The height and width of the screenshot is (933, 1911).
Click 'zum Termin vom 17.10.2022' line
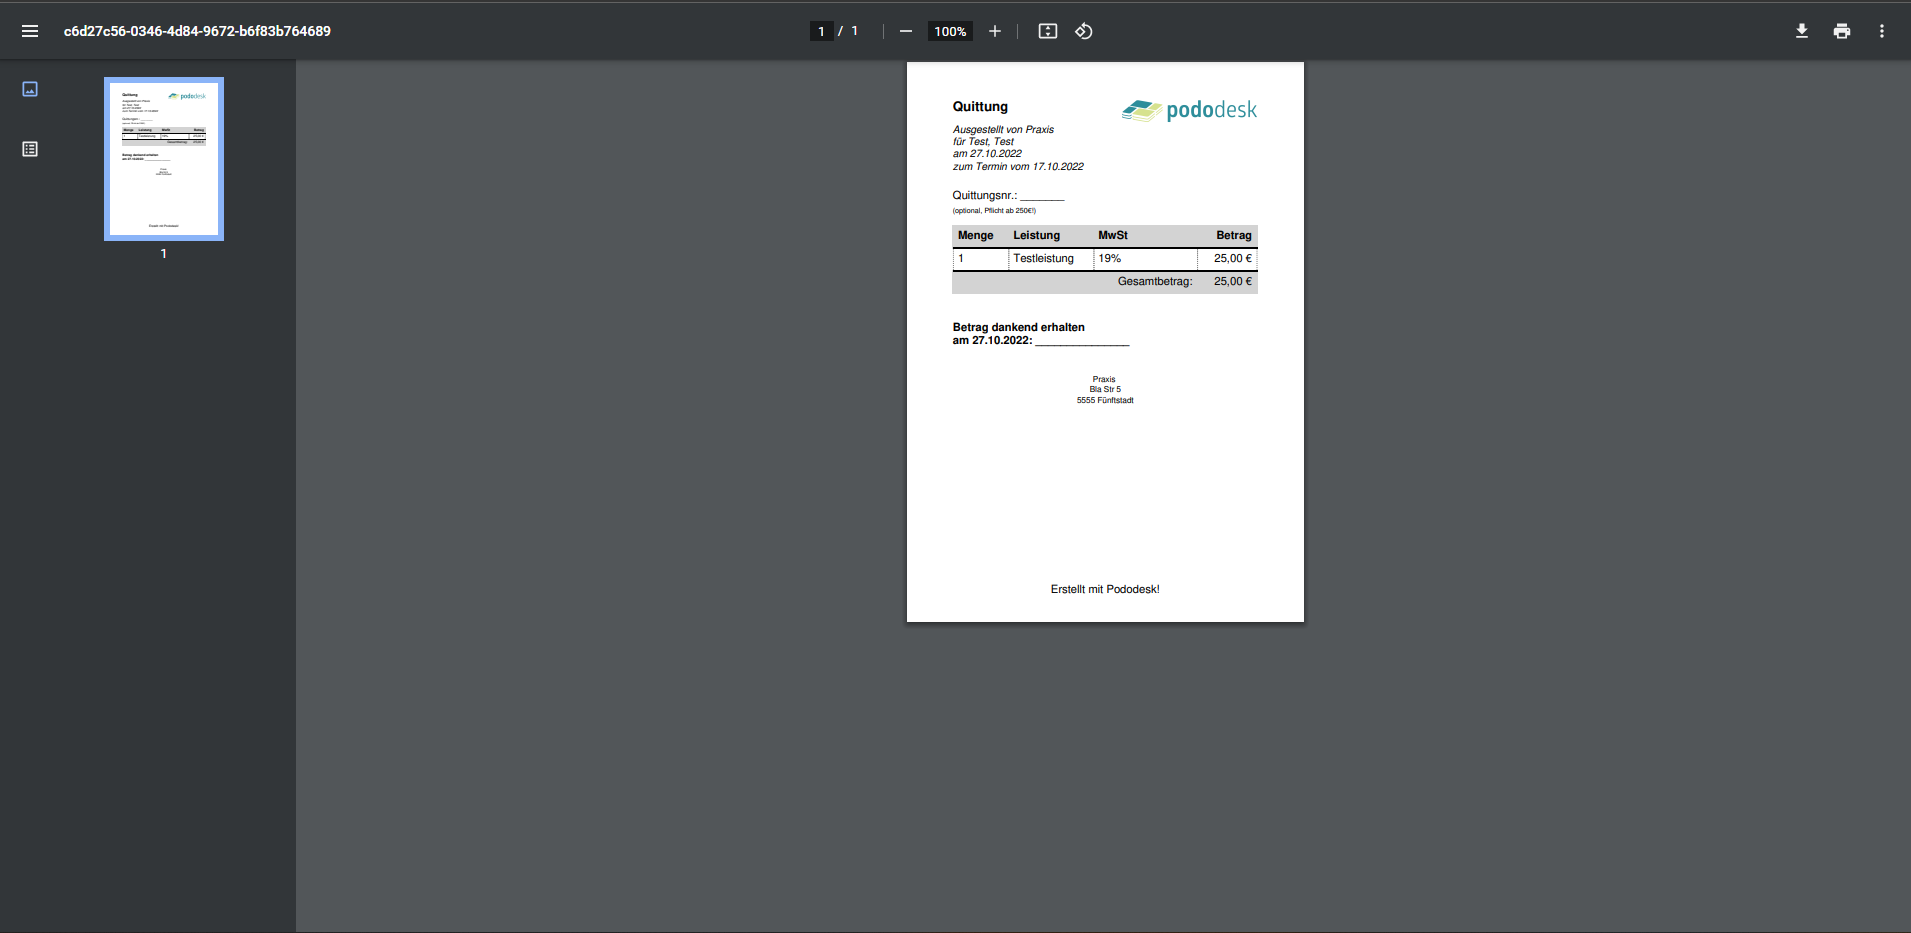(1018, 166)
